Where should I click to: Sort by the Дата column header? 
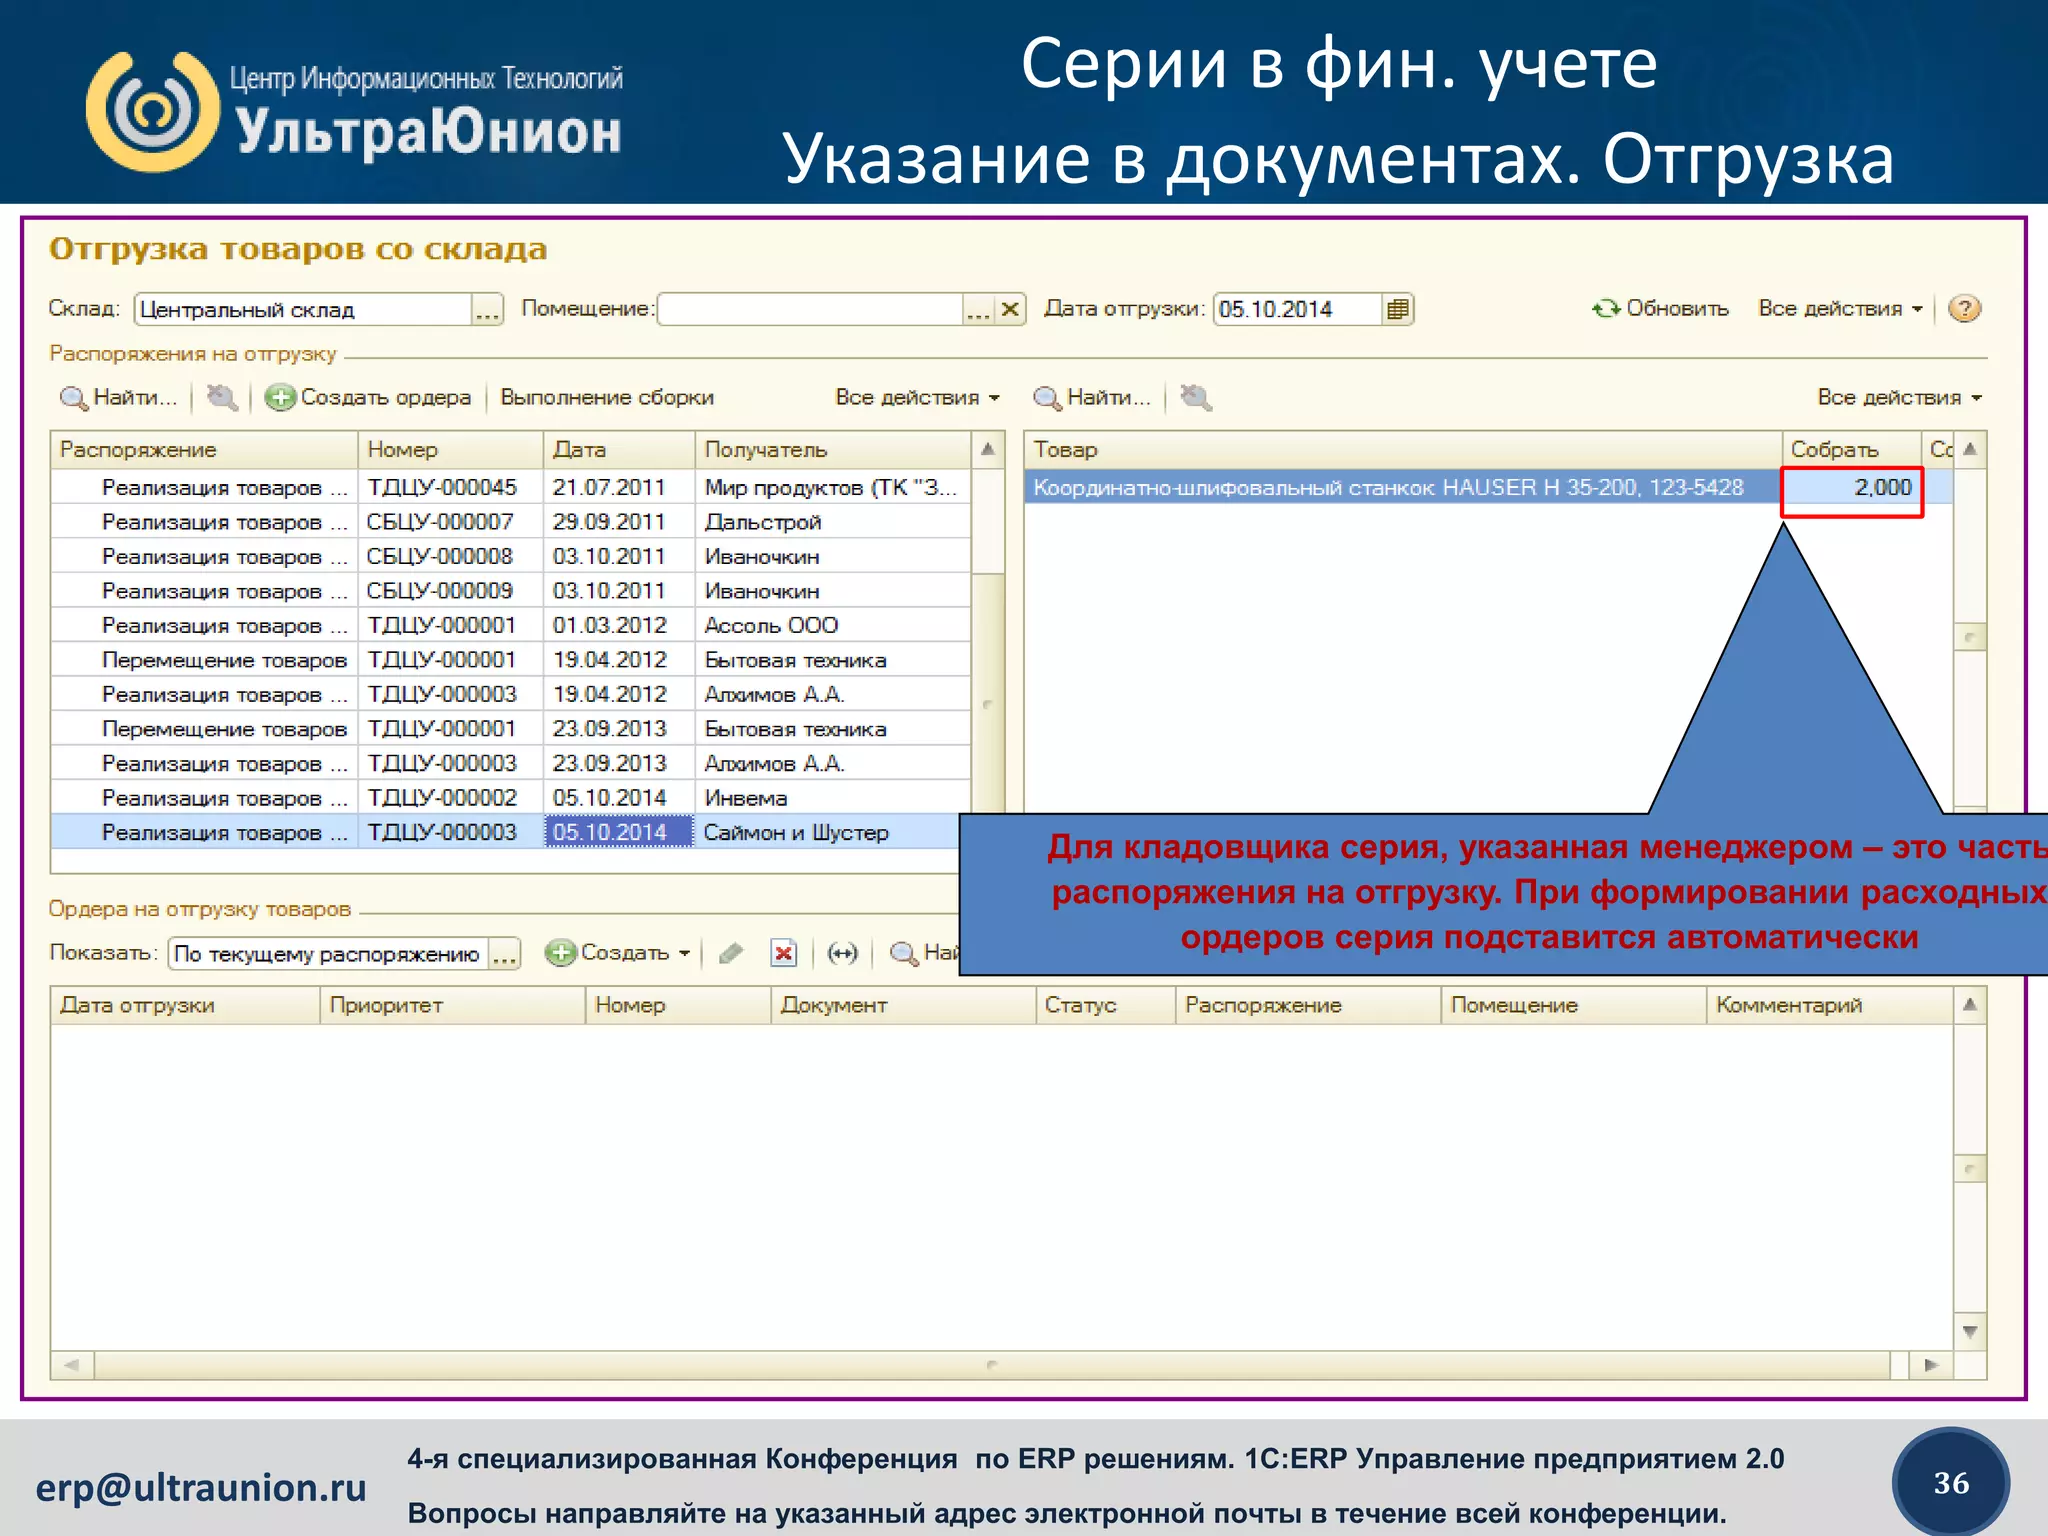[x=620, y=450]
